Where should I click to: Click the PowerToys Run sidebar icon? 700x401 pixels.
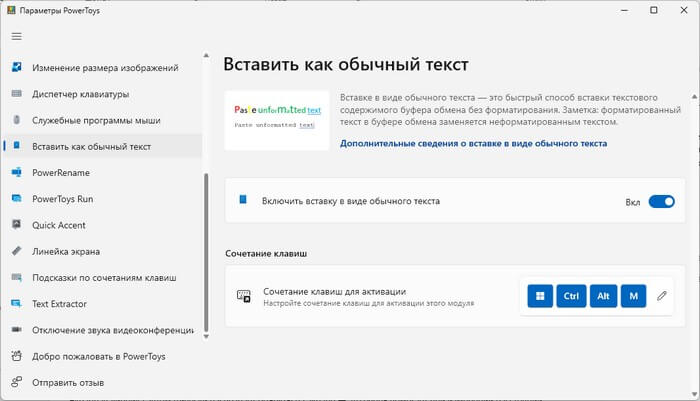[17, 199]
